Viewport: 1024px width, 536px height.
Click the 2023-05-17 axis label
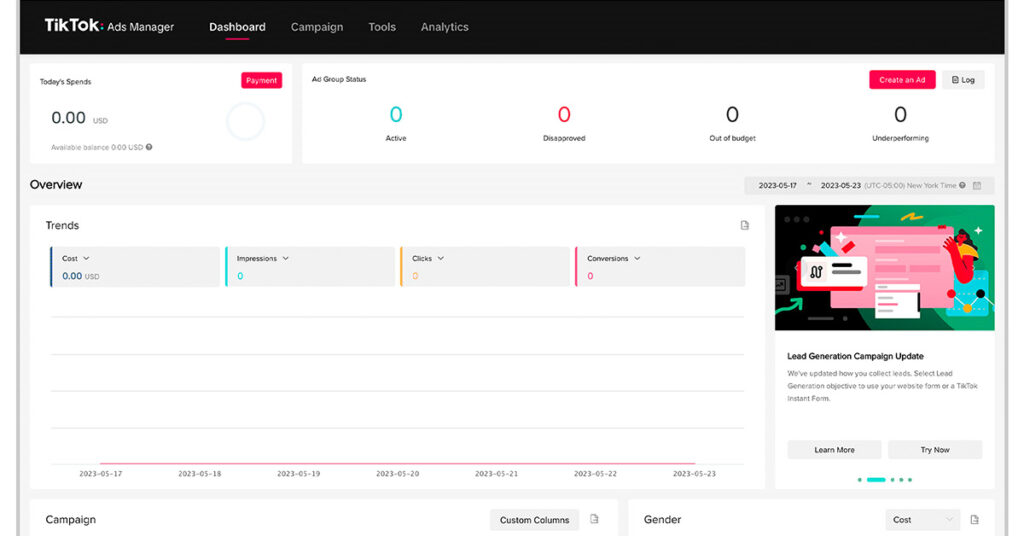(x=101, y=473)
